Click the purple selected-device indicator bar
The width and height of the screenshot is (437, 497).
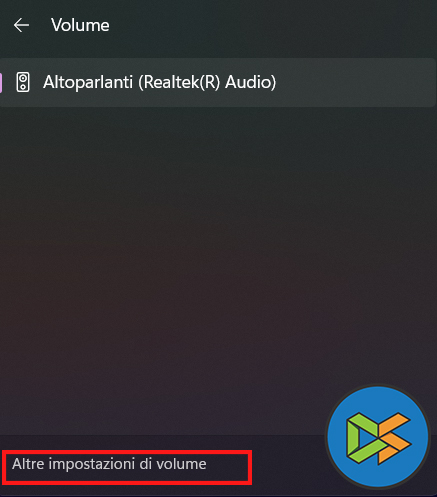click(1, 82)
